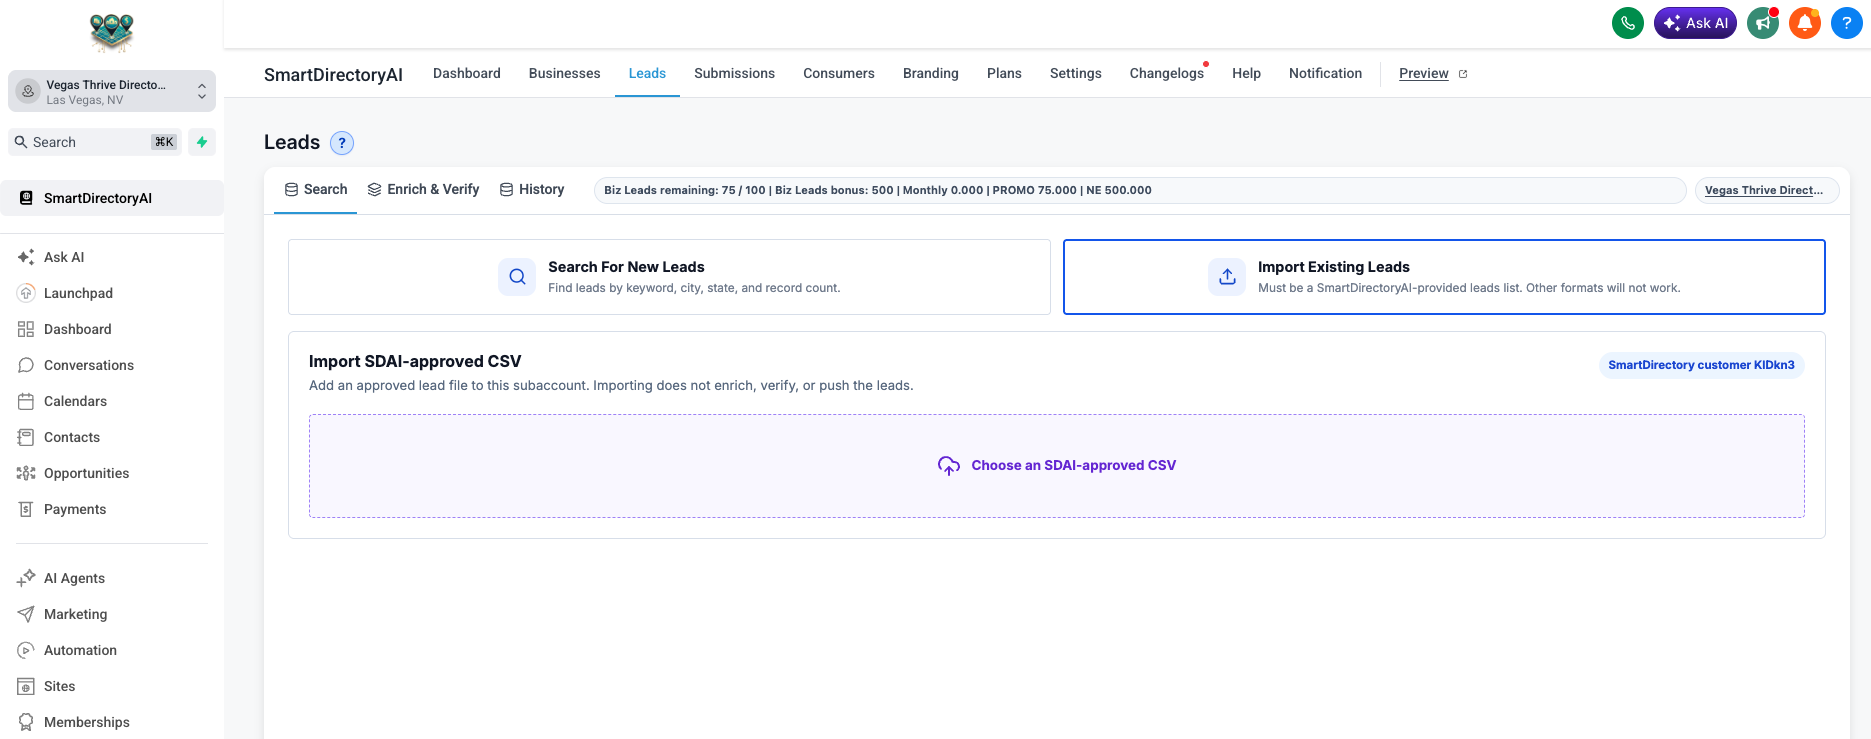Switch to the Enrich & Verify sub-tab
This screenshot has height=739, width=1871.
[423, 190]
